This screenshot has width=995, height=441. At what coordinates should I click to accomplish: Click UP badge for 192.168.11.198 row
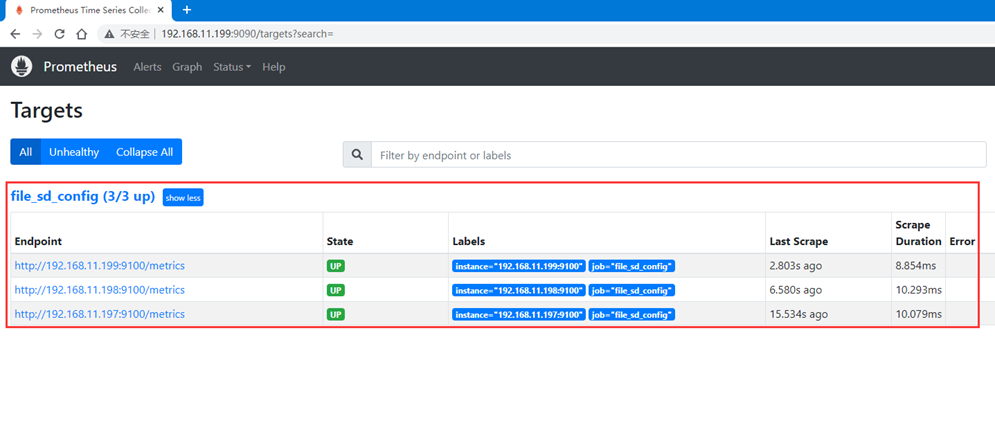point(336,290)
